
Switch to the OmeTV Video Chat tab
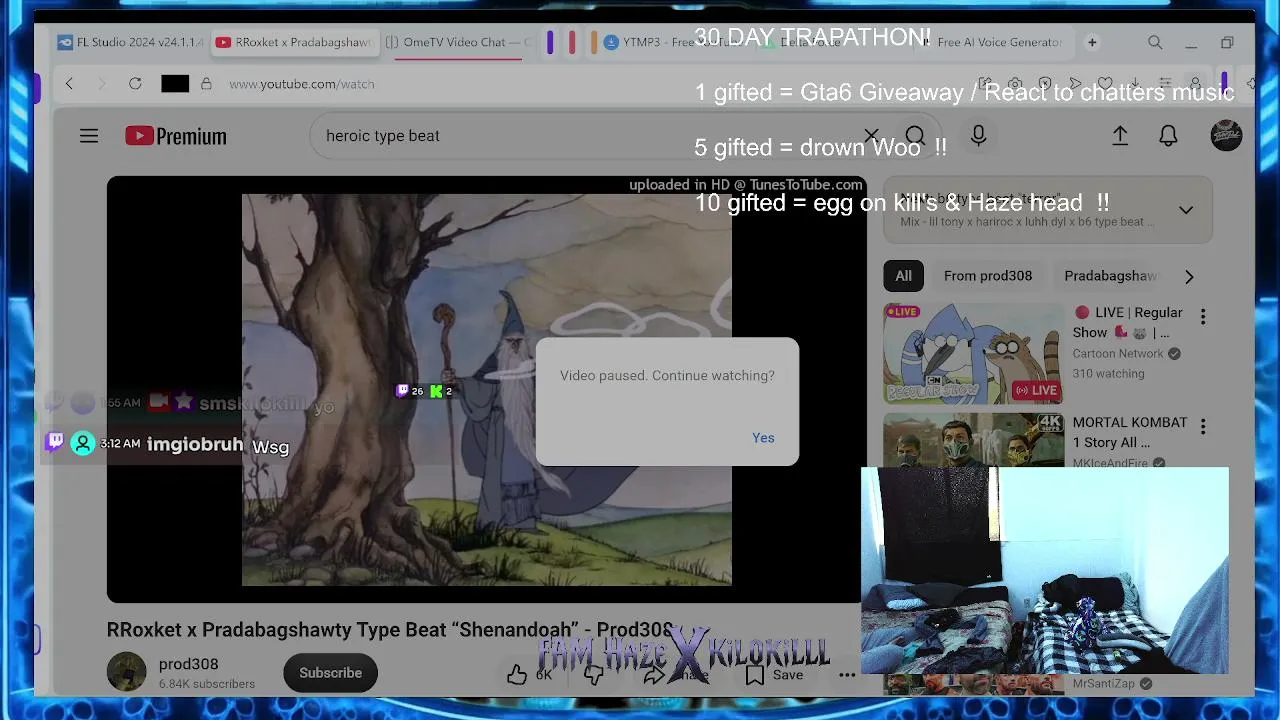[x=460, y=42]
